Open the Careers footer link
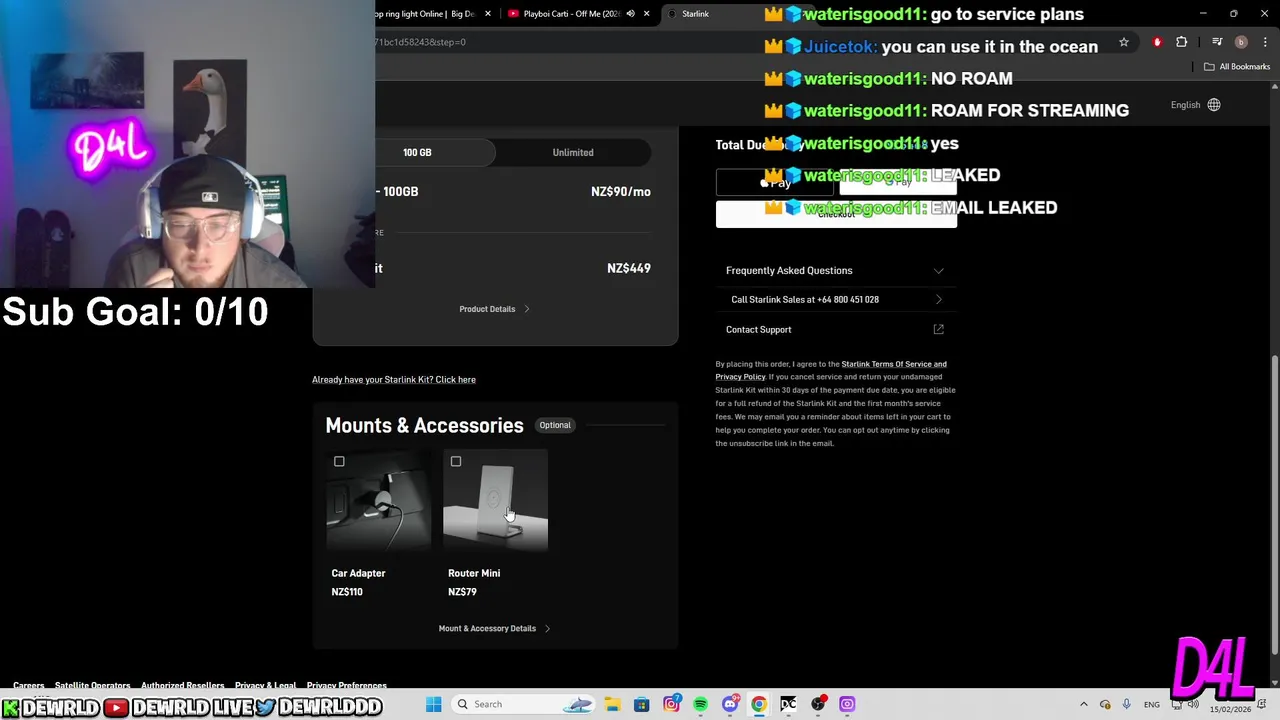1280x720 pixels. [28, 686]
